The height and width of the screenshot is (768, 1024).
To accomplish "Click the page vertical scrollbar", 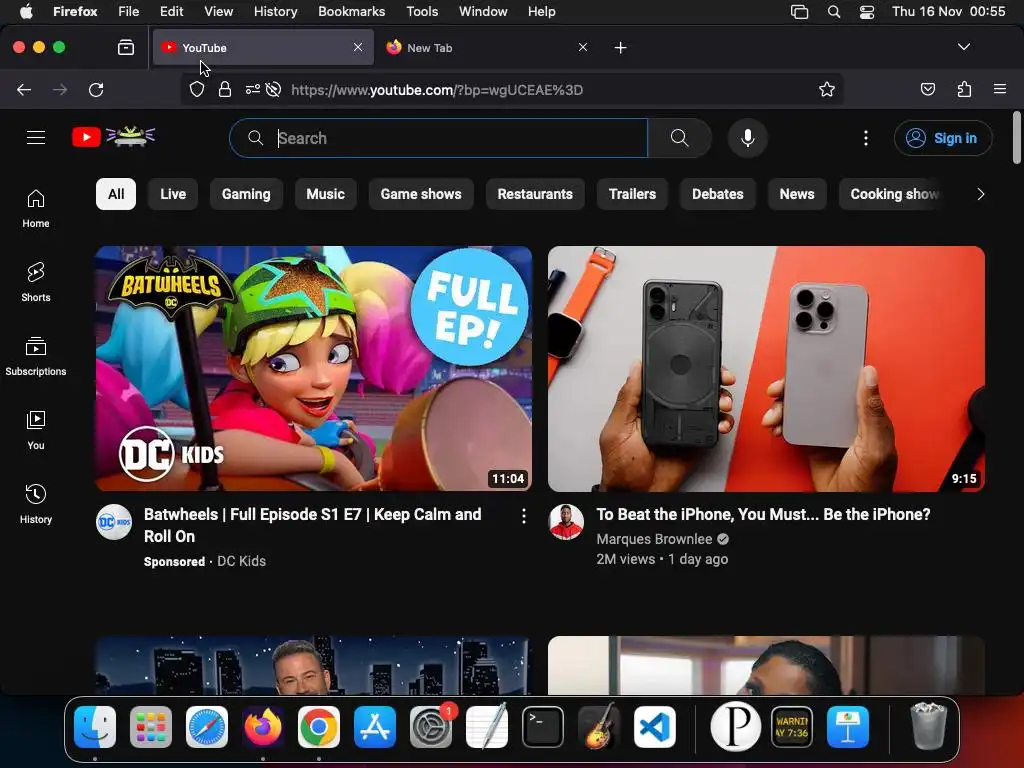I will point(1016,138).
